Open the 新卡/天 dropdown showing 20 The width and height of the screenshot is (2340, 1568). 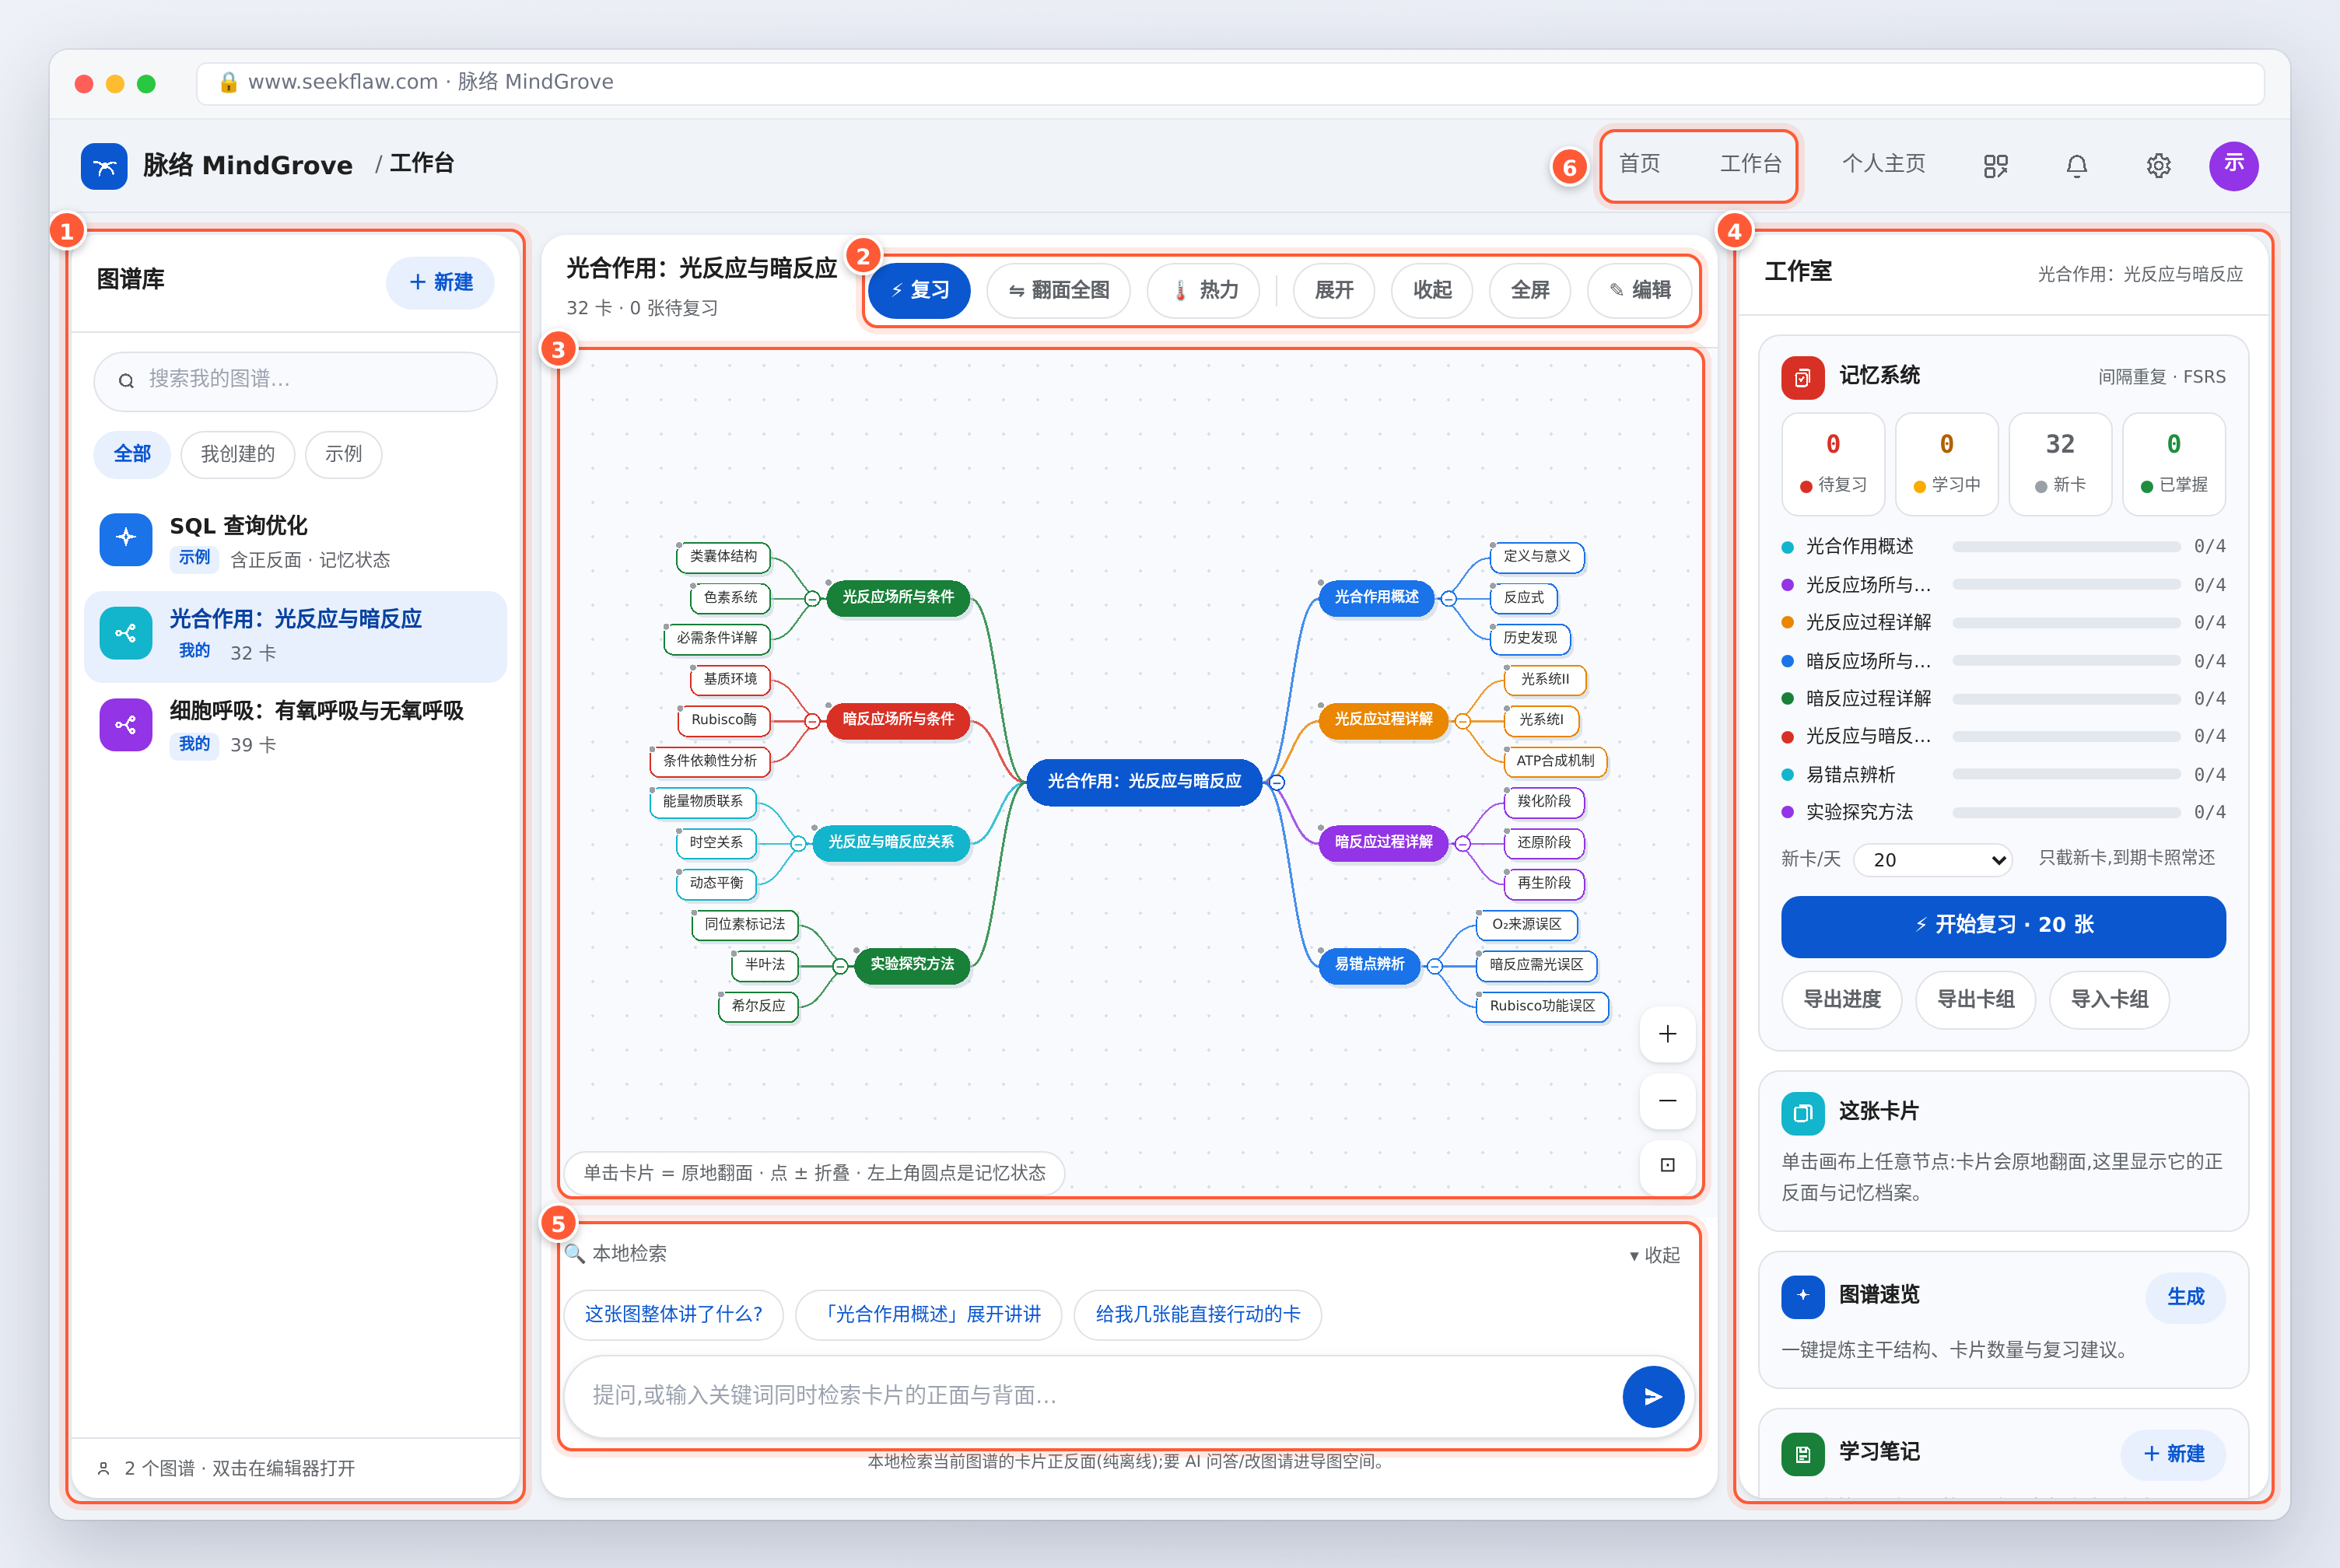point(1932,860)
